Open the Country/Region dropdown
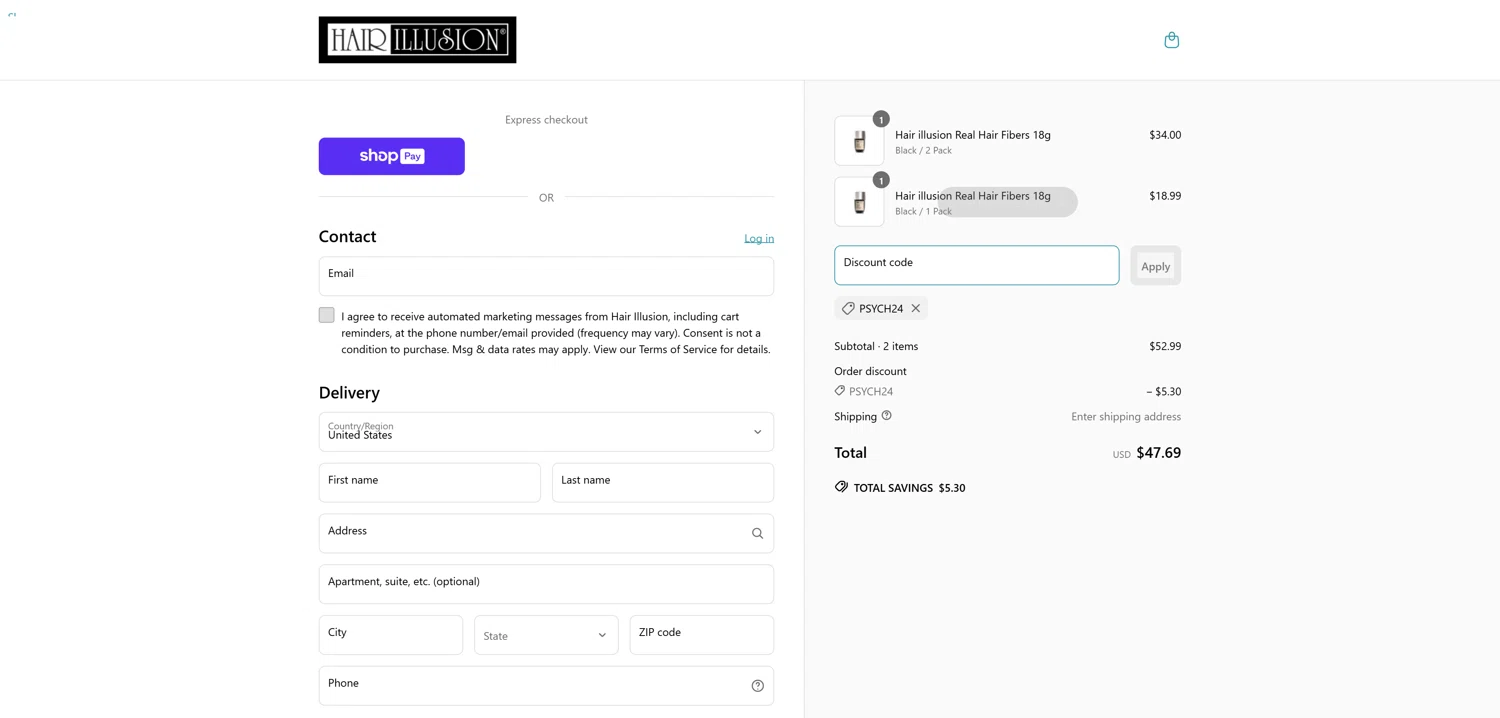Viewport: 1500px width, 718px height. 546,432
